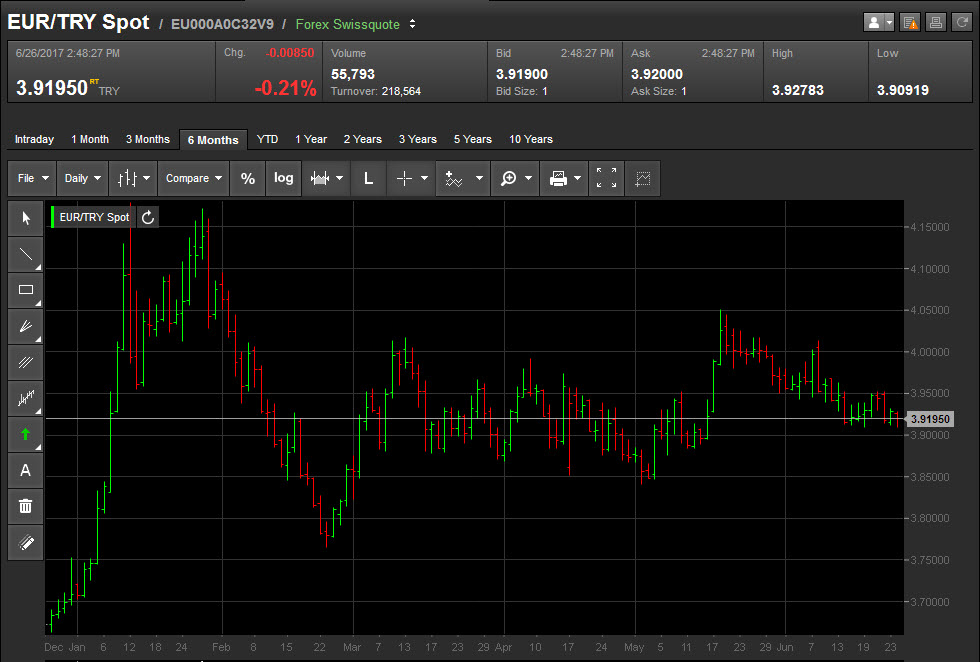Toggle logarithmic scale with log button
980x662 pixels.
tap(284, 178)
